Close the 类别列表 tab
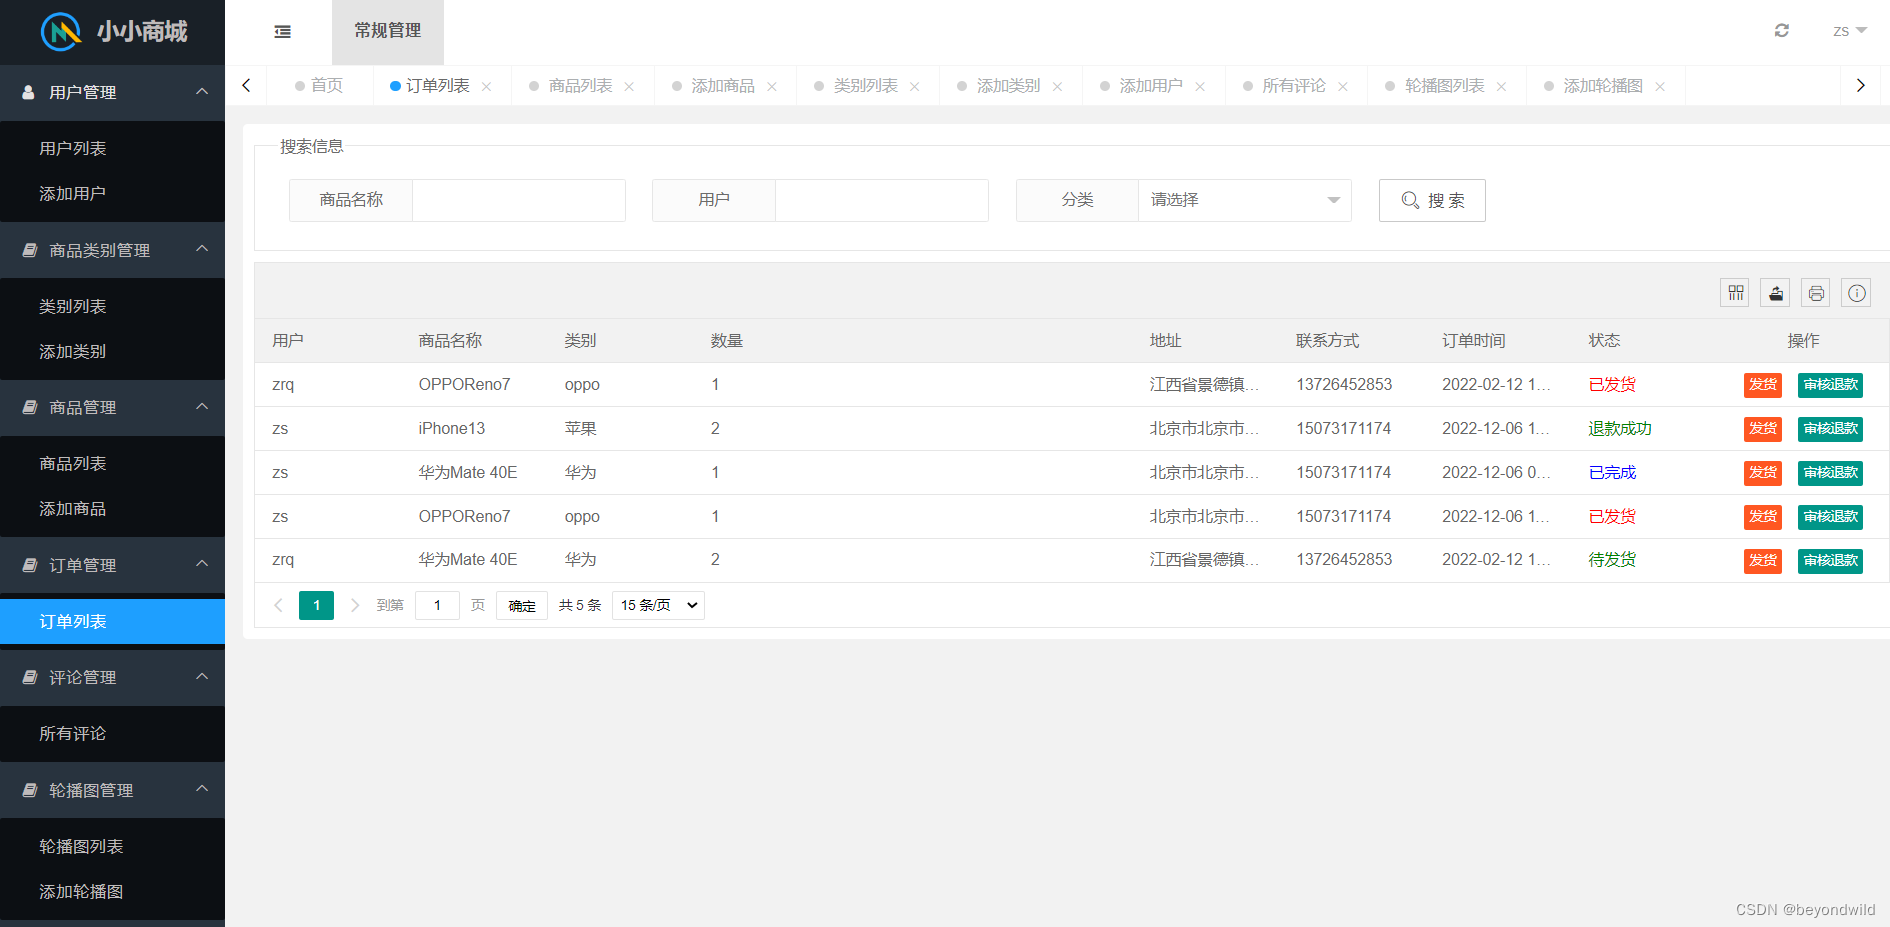 pyautogui.click(x=914, y=87)
